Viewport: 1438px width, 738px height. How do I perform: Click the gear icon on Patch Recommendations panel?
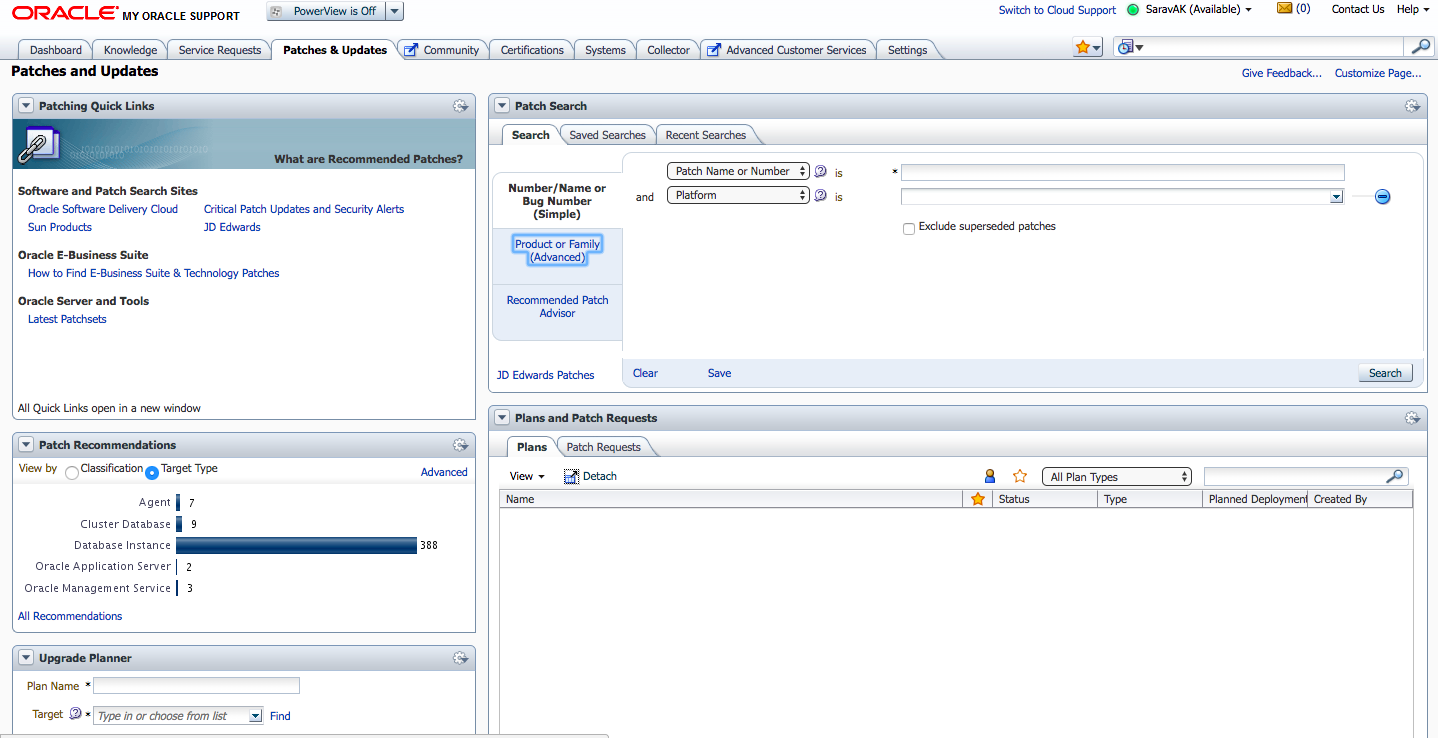461,445
